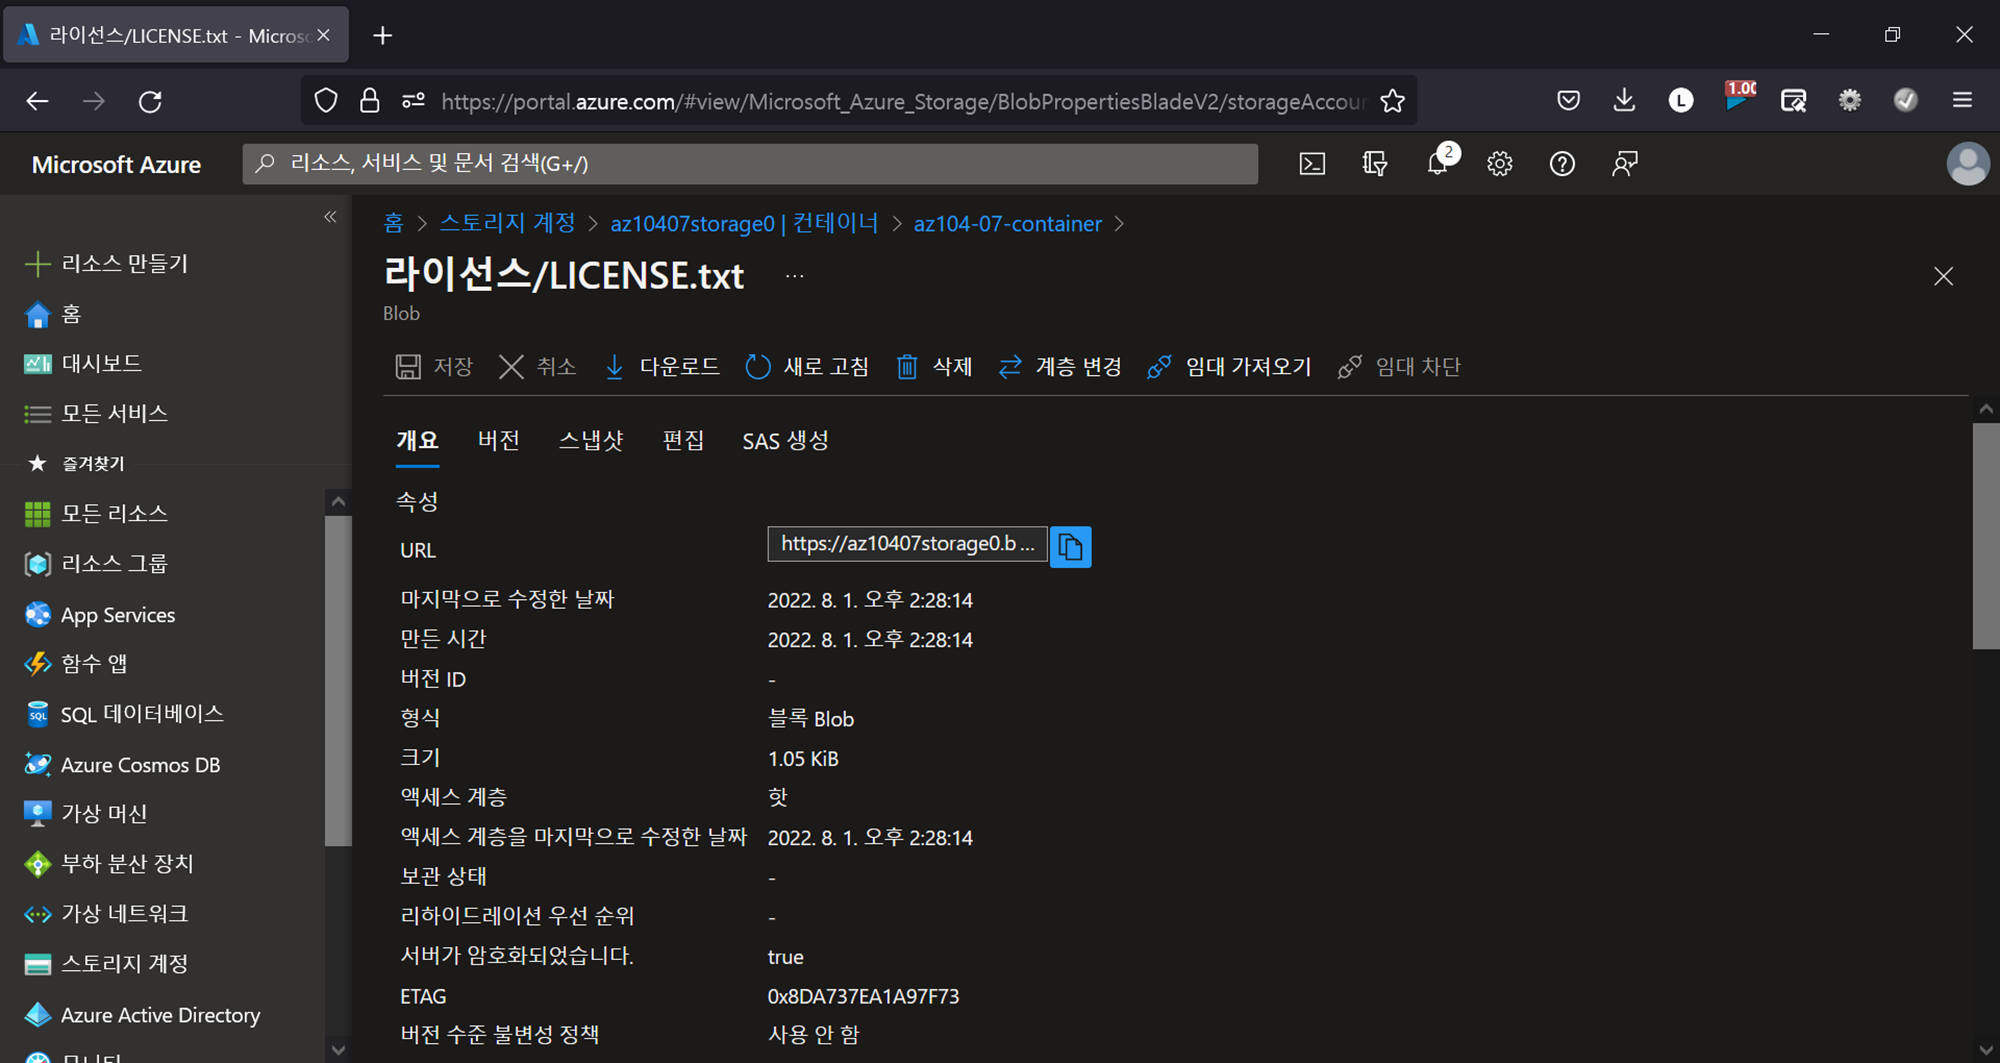Click the 홈 breadcrumb link
2000x1063 pixels.
pyautogui.click(x=393, y=224)
